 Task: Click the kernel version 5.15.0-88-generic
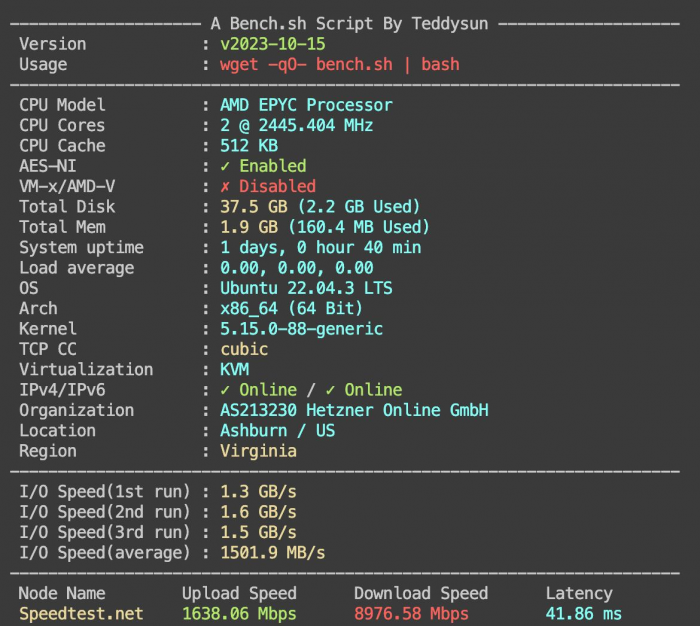click(x=301, y=329)
